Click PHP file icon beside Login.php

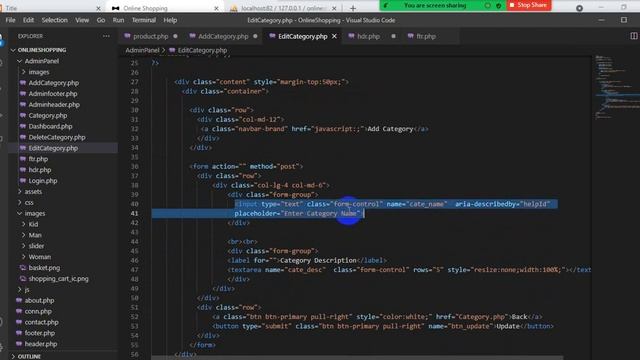pos(23,180)
